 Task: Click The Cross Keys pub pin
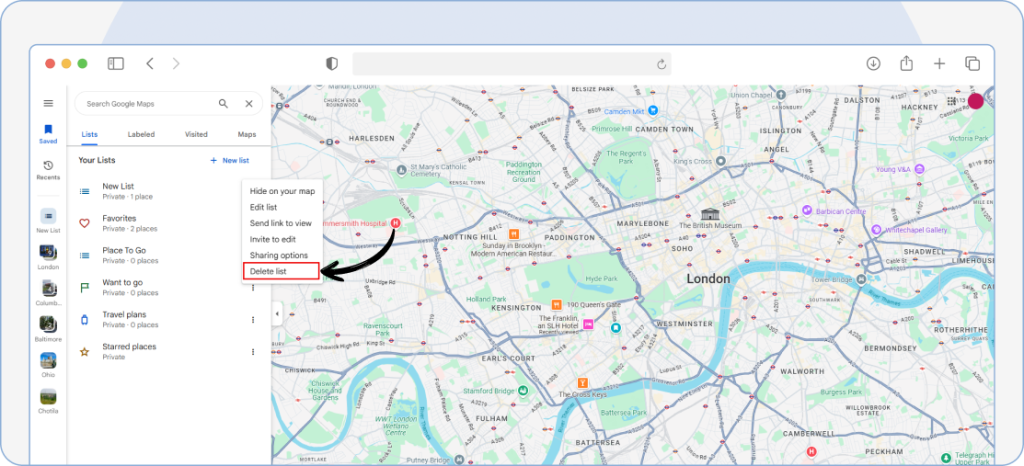point(583,382)
